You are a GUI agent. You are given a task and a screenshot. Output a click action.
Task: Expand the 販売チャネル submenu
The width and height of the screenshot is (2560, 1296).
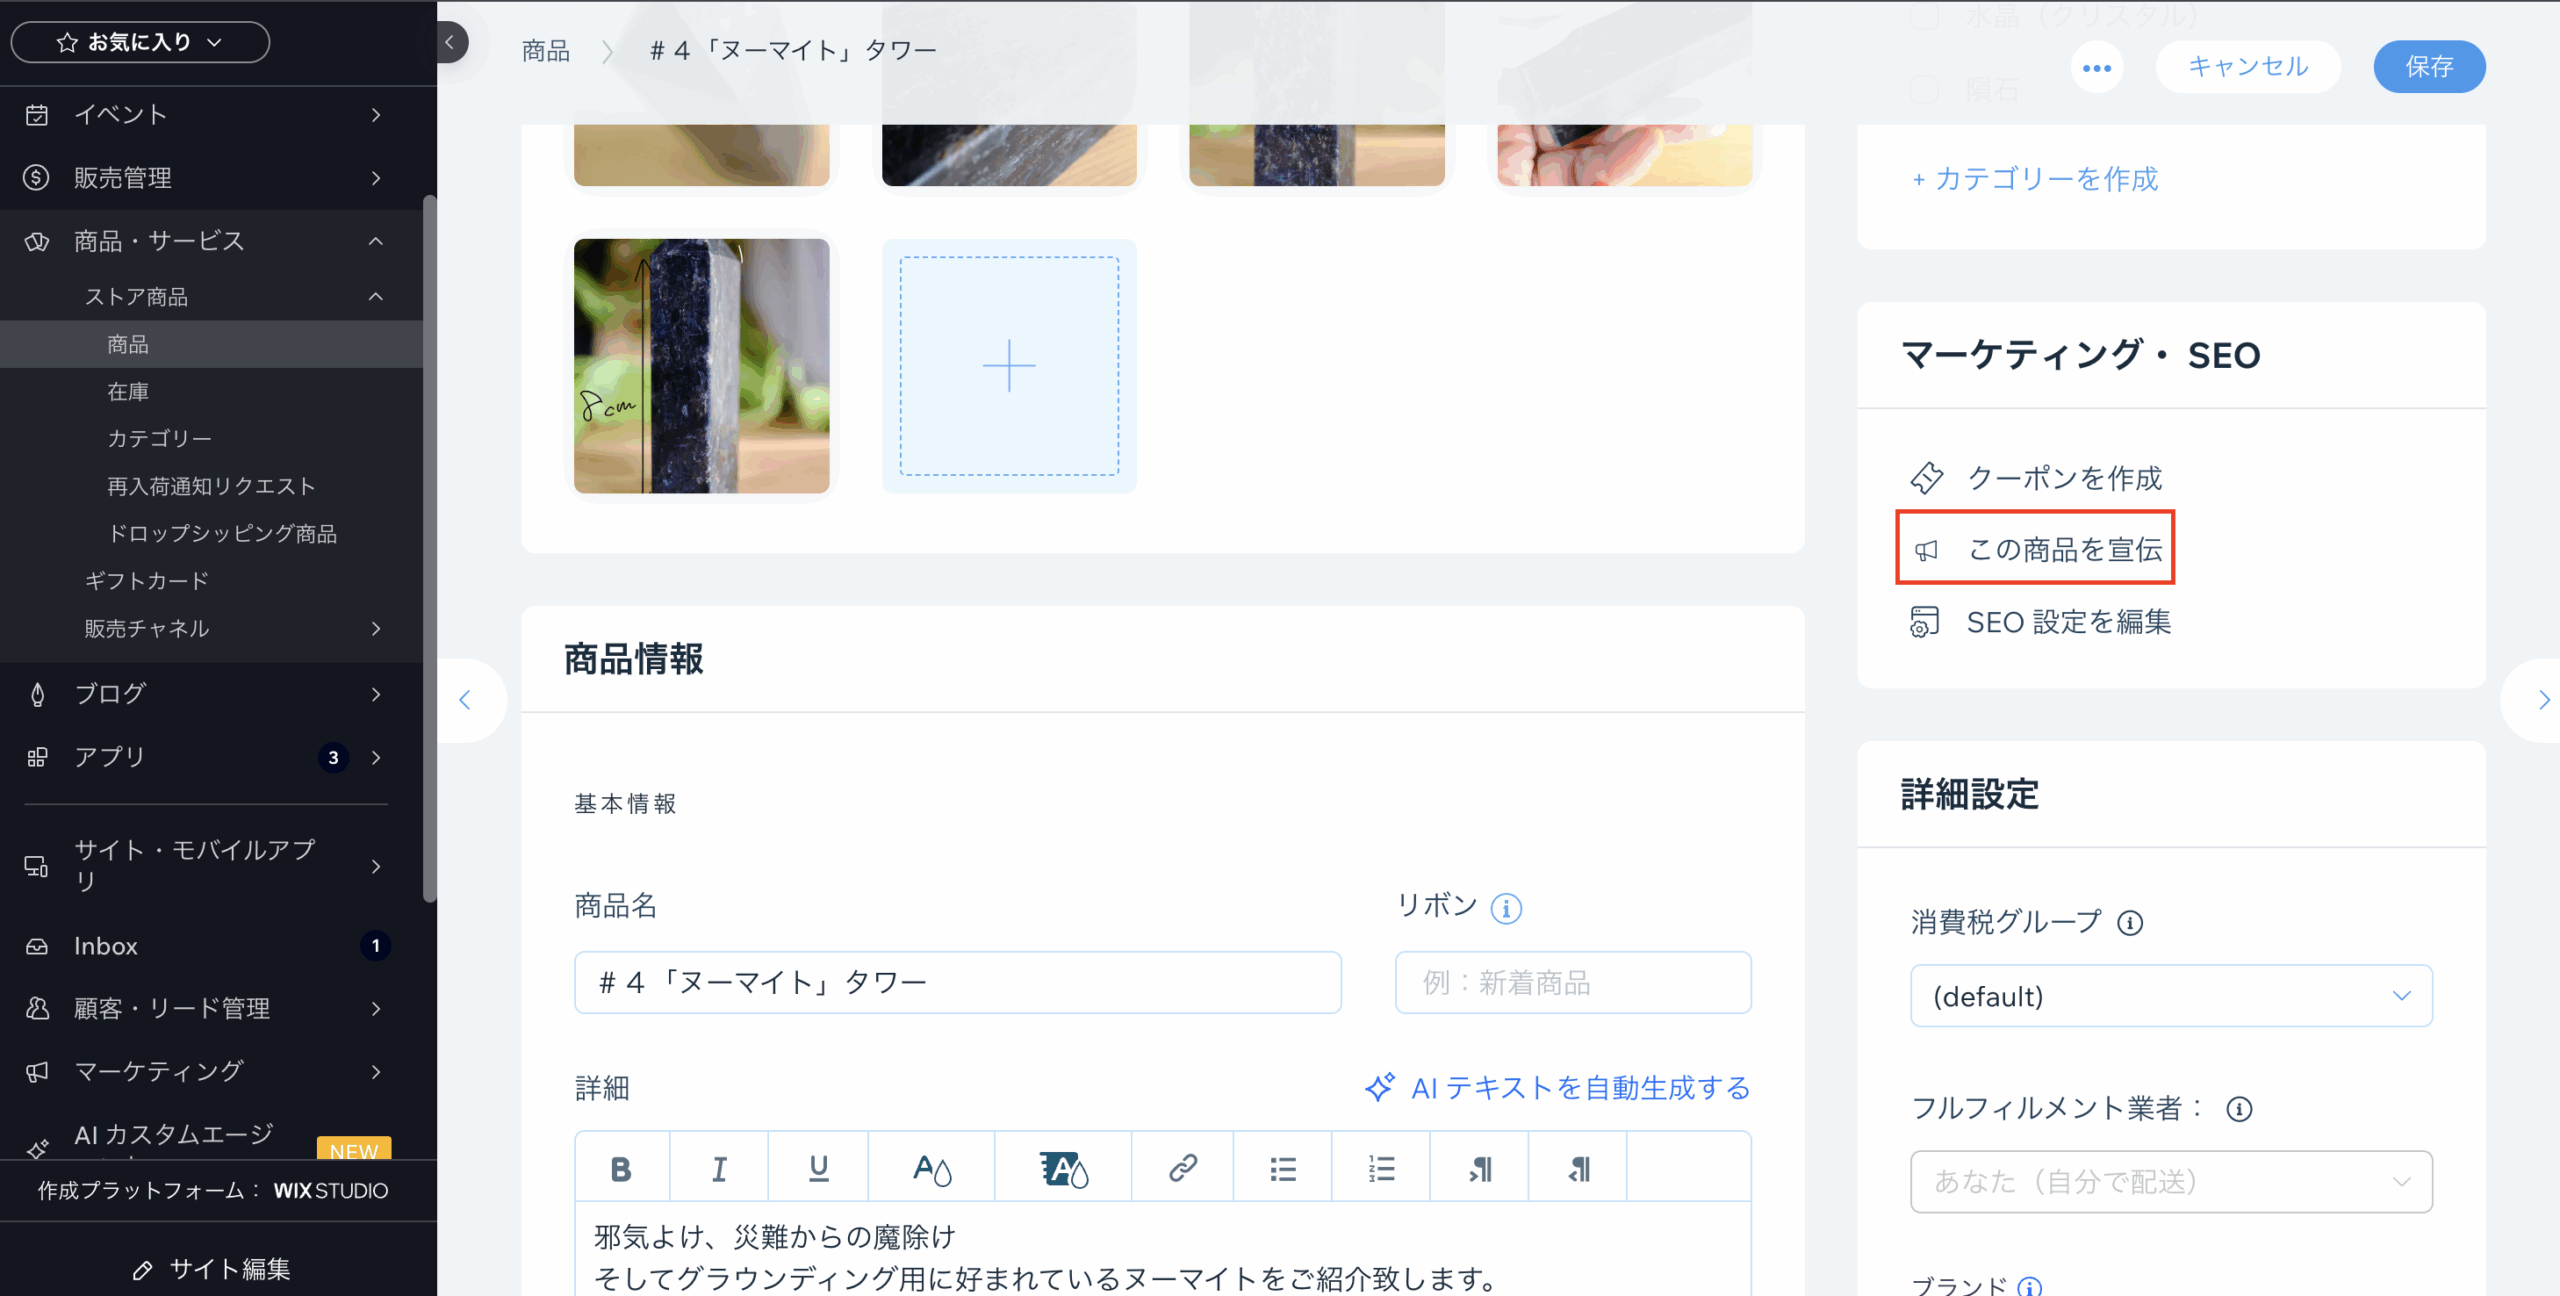pos(376,628)
